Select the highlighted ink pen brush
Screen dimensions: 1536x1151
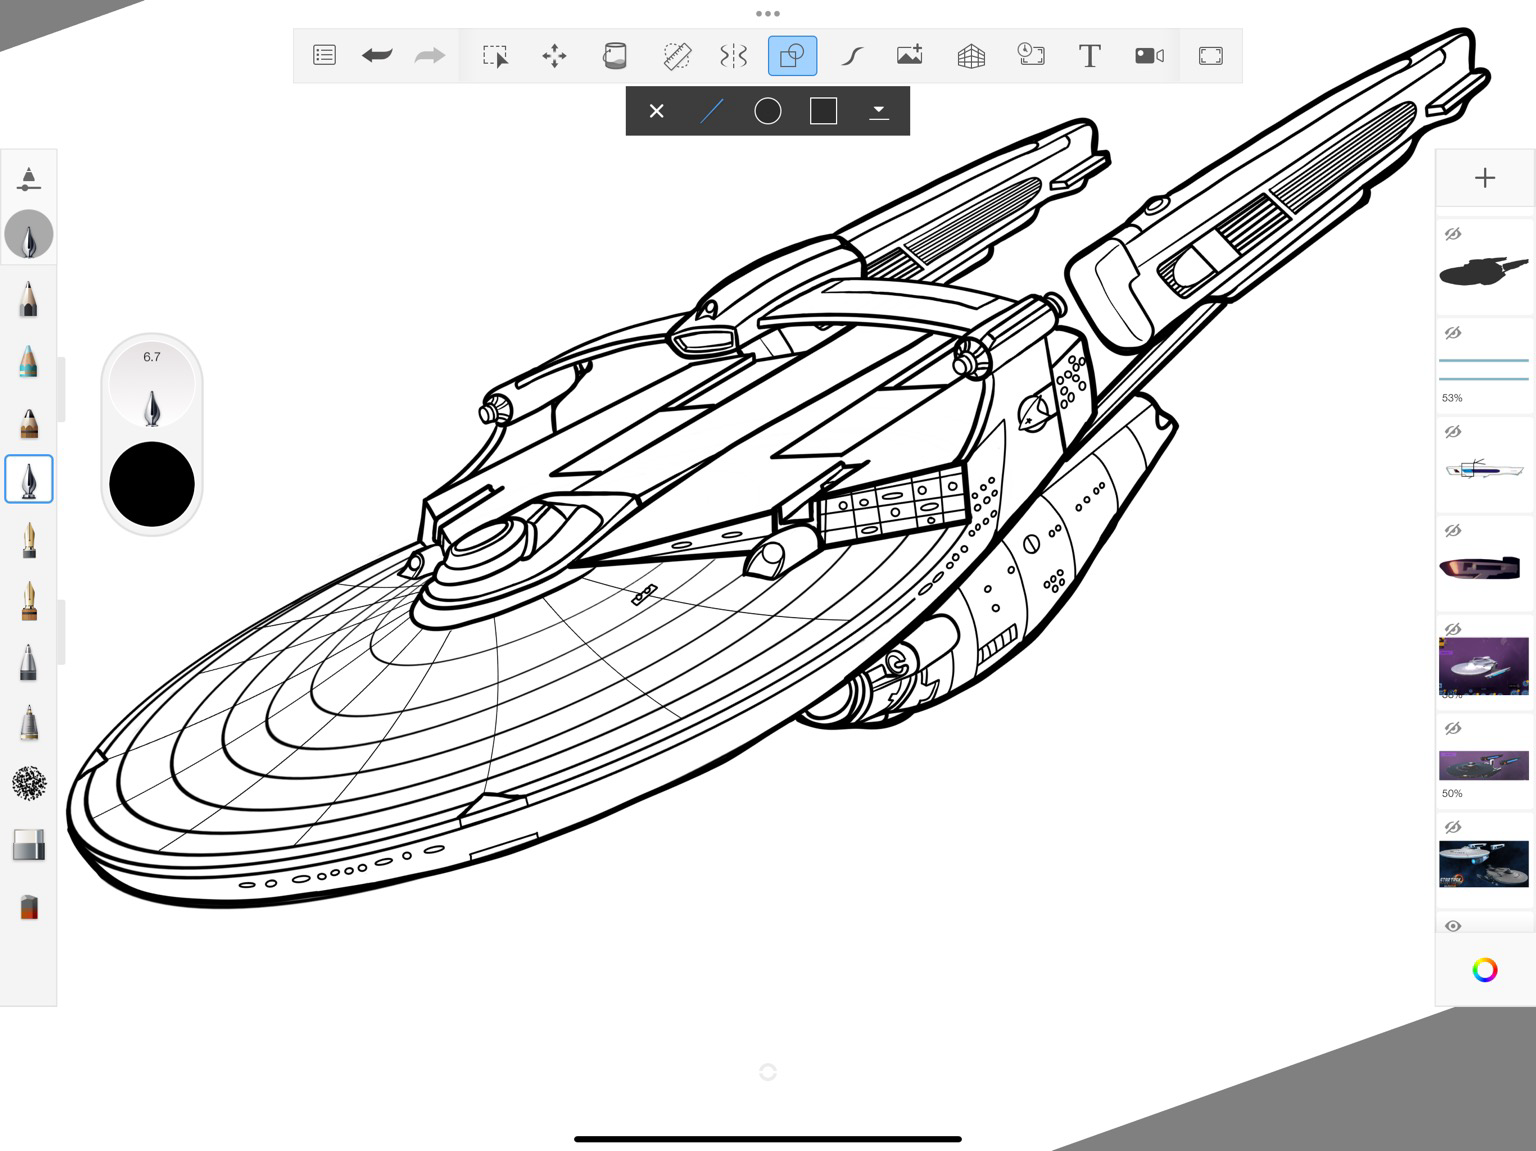[x=29, y=480]
